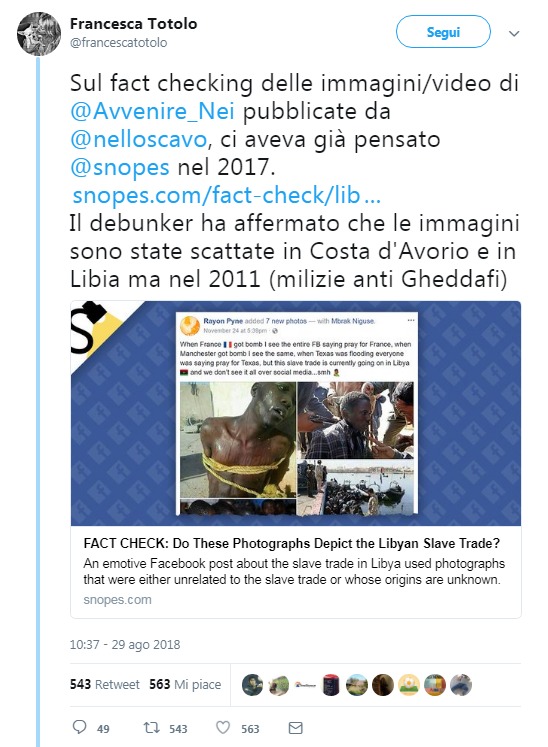The image size is (548, 747).
Task: Open the @Avvenire_Nei mention
Action: pyautogui.click(x=152, y=111)
